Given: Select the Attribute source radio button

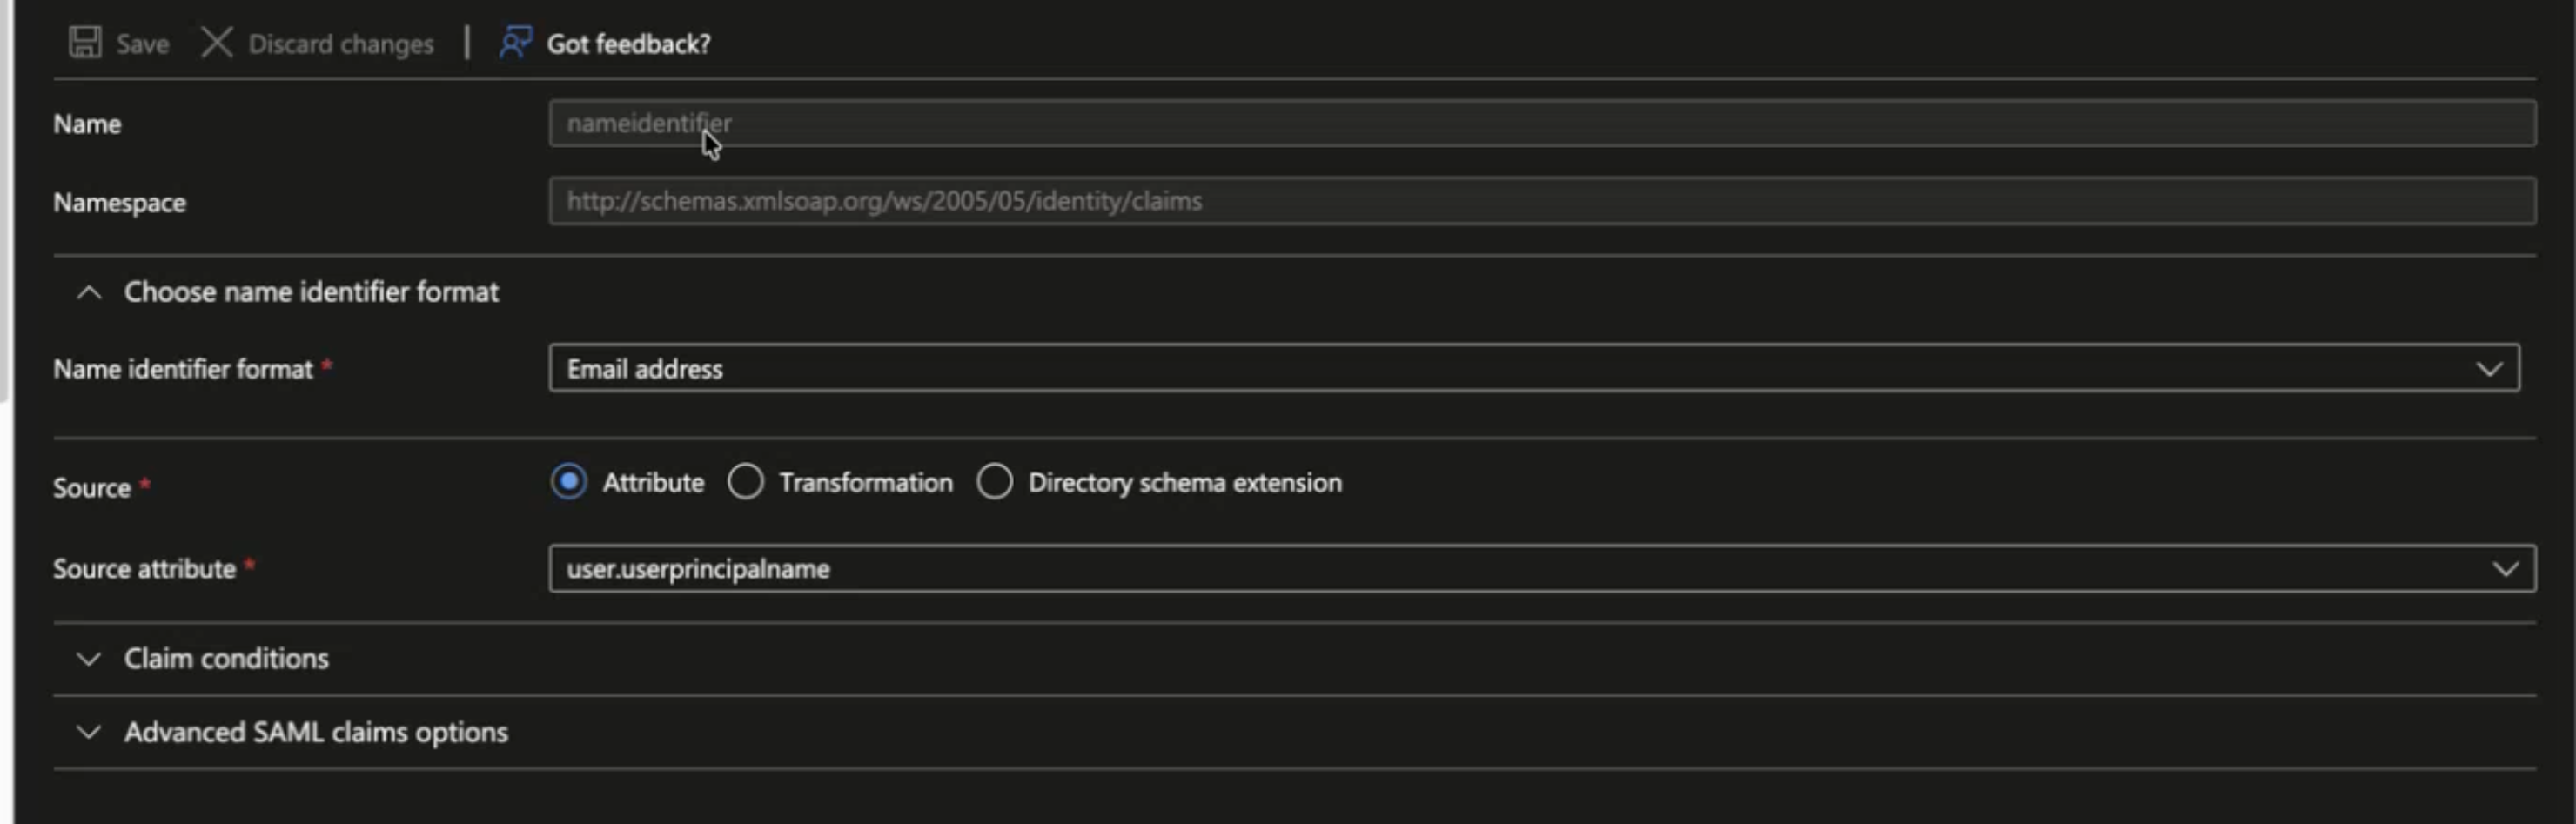Looking at the screenshot, I should pyautogui.click(x=569, y=482).
